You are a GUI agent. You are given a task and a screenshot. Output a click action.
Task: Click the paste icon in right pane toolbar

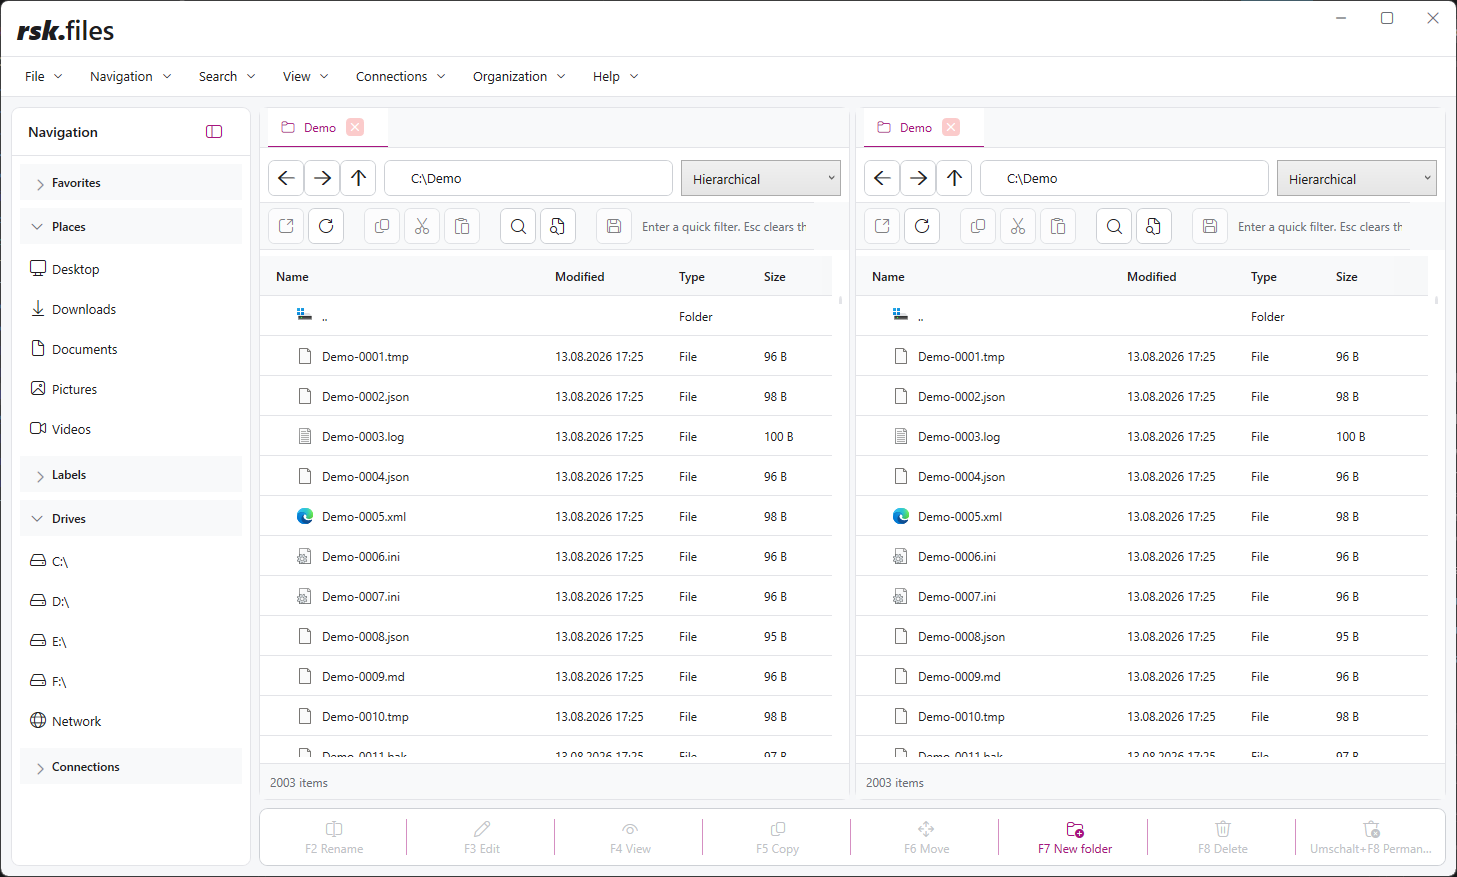(x=1058, y=226)
